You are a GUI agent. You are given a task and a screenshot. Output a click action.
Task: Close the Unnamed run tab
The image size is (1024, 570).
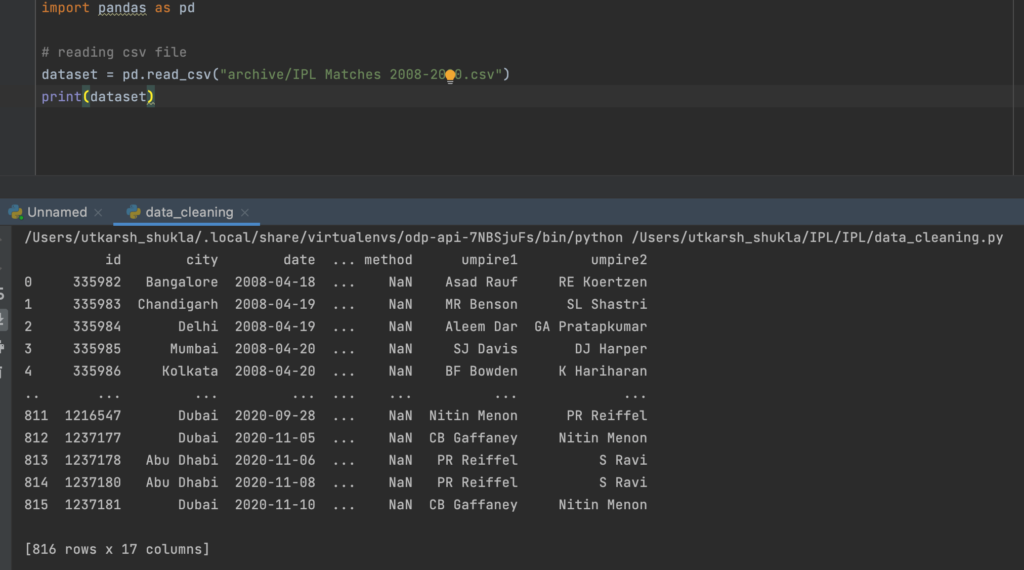pyautogui.click(x=98, y=213)
